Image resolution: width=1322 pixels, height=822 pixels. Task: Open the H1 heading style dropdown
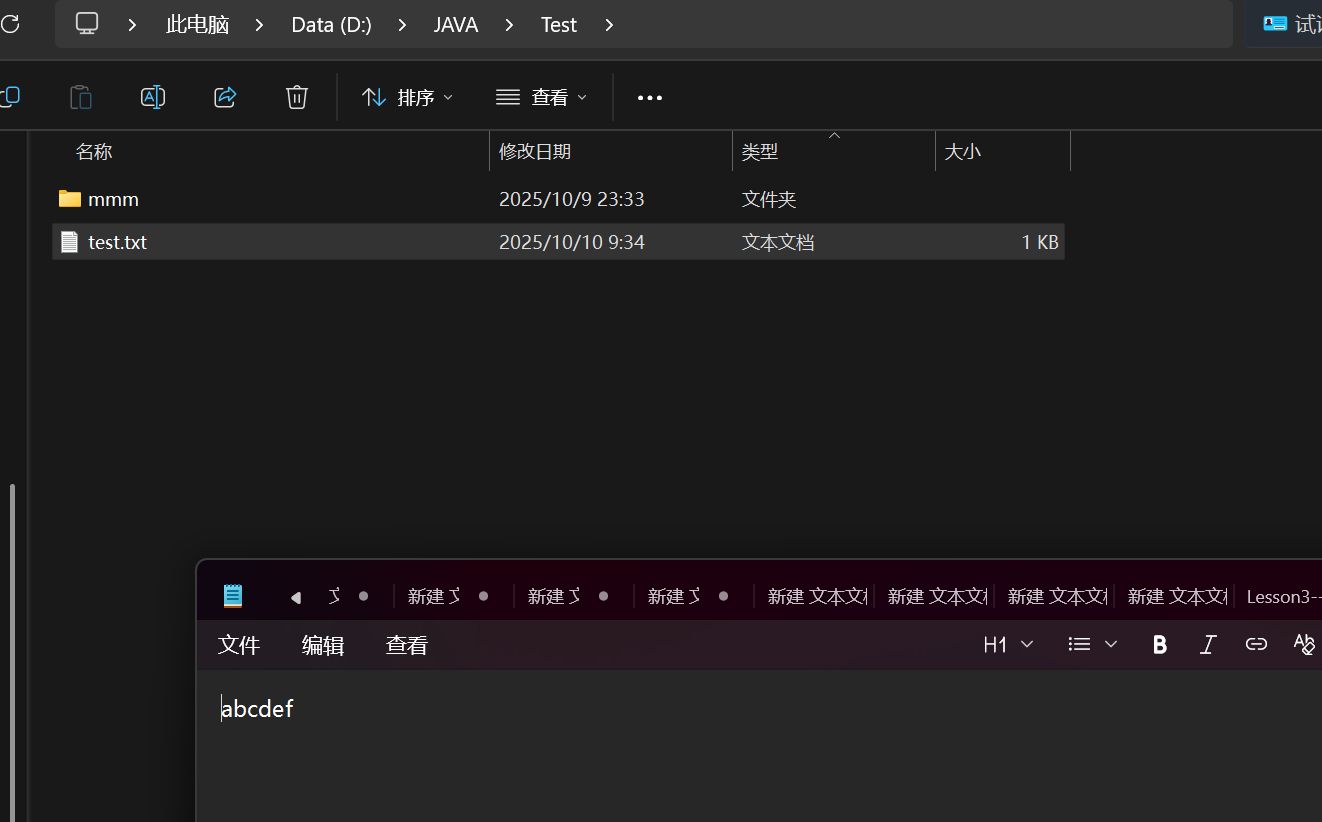tap(1006, 644)
